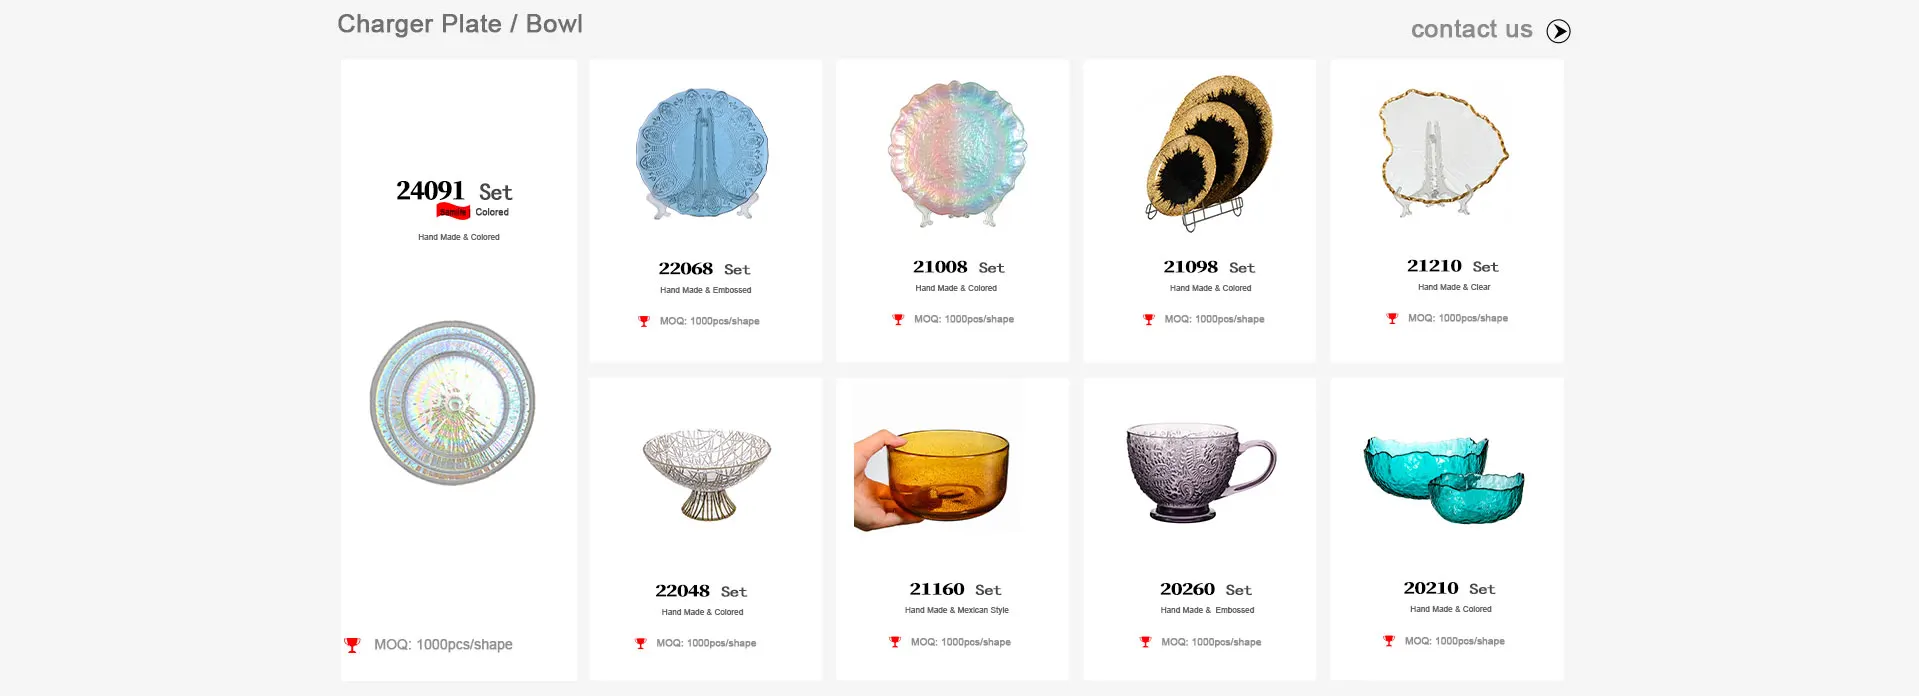Click the trophy icon under 24091 Set
The width and height of the screenshot is (1919, 696).
coord(352,645)
